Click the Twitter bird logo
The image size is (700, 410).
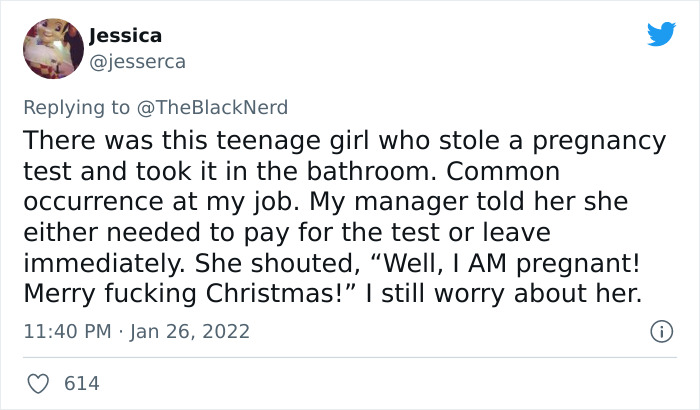point(661,35)
